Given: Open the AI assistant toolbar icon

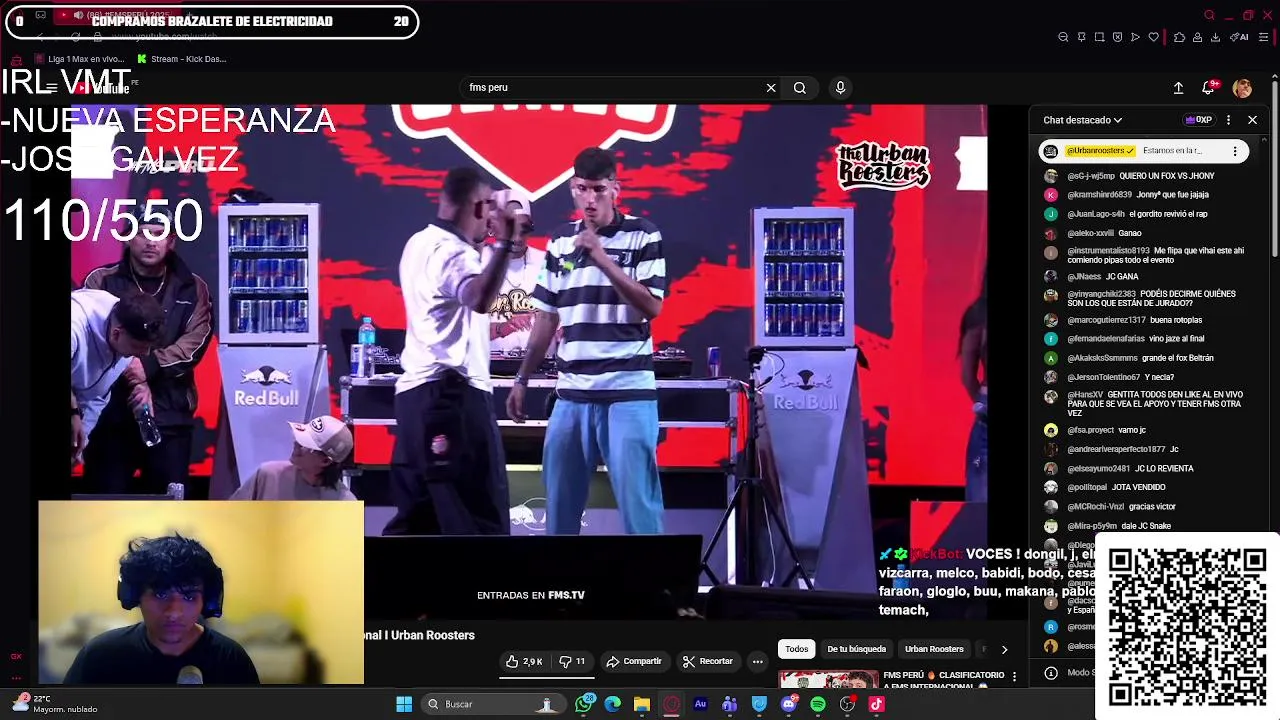Looking at the screenshot, I should pos(1240,37).
